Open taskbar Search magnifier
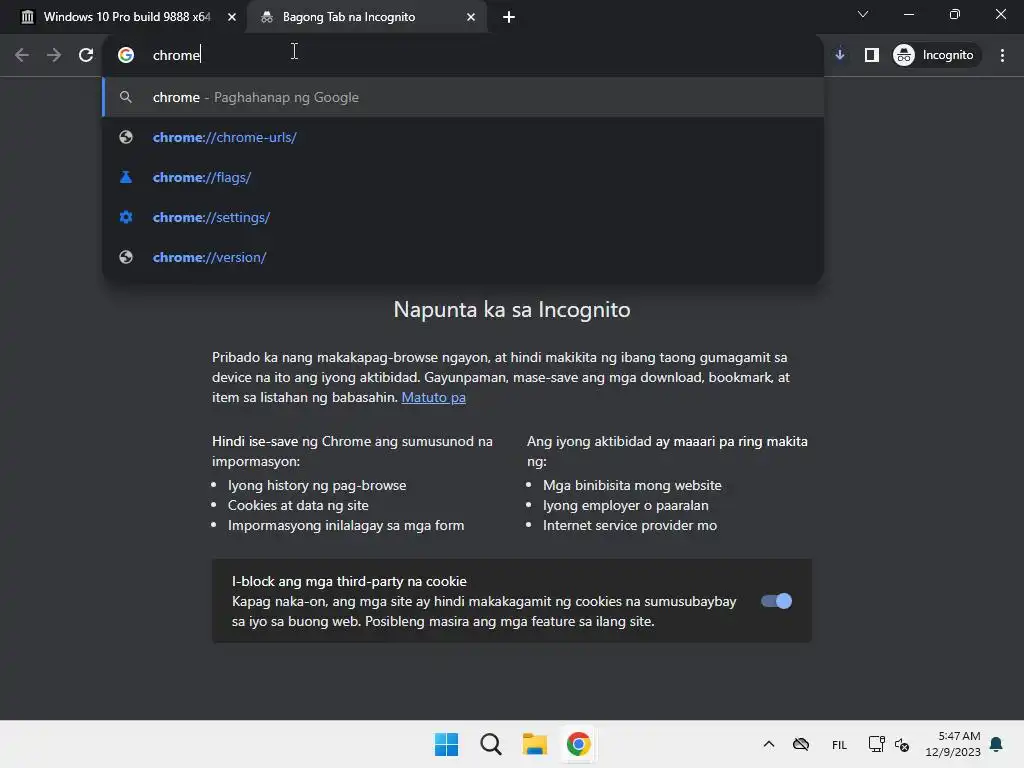This screenshot has height=768, width=1024. tap(490, 744)
